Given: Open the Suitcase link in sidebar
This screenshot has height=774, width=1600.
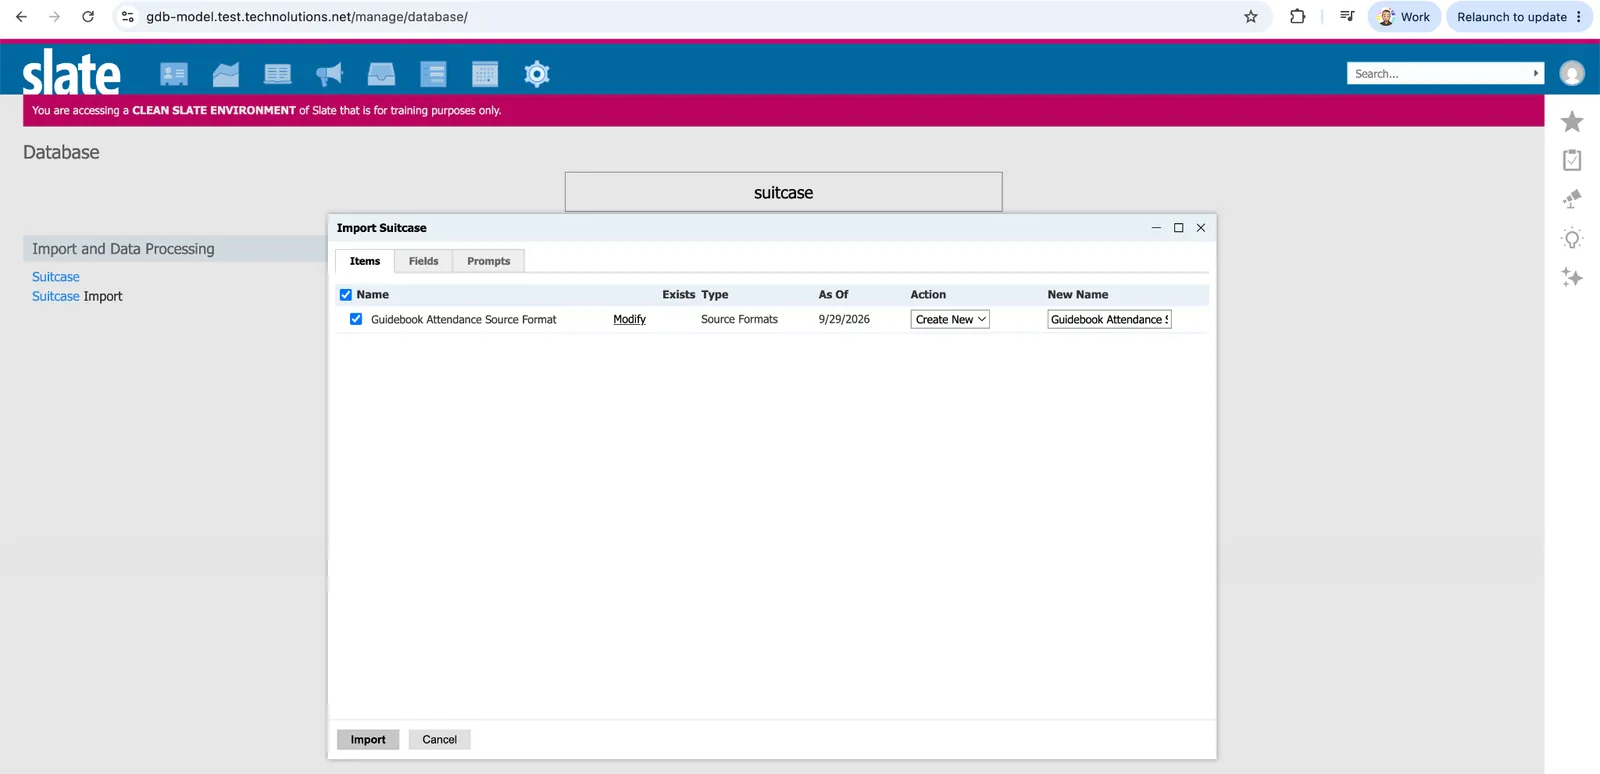Looking at the screenshot, I should click(x=56, y=277).
